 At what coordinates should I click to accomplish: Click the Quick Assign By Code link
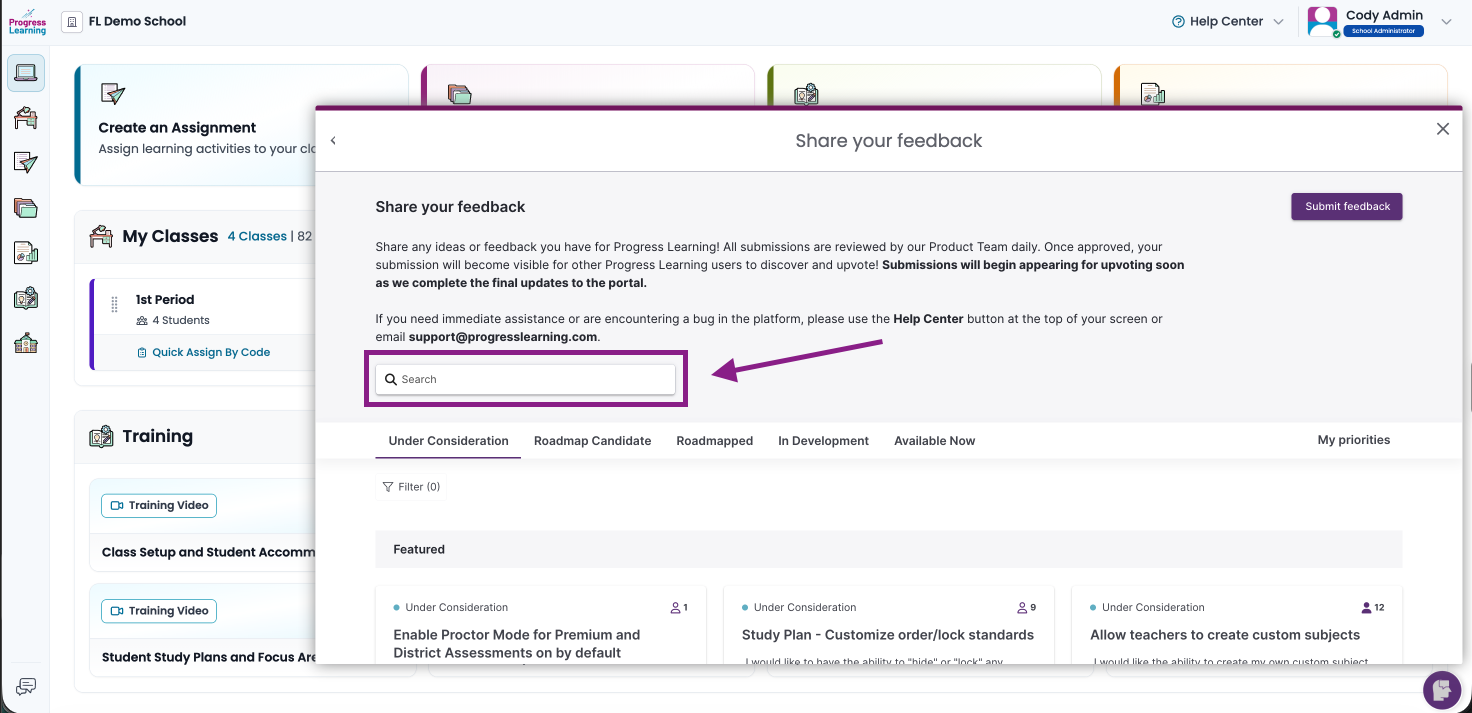tap(203, 353)
